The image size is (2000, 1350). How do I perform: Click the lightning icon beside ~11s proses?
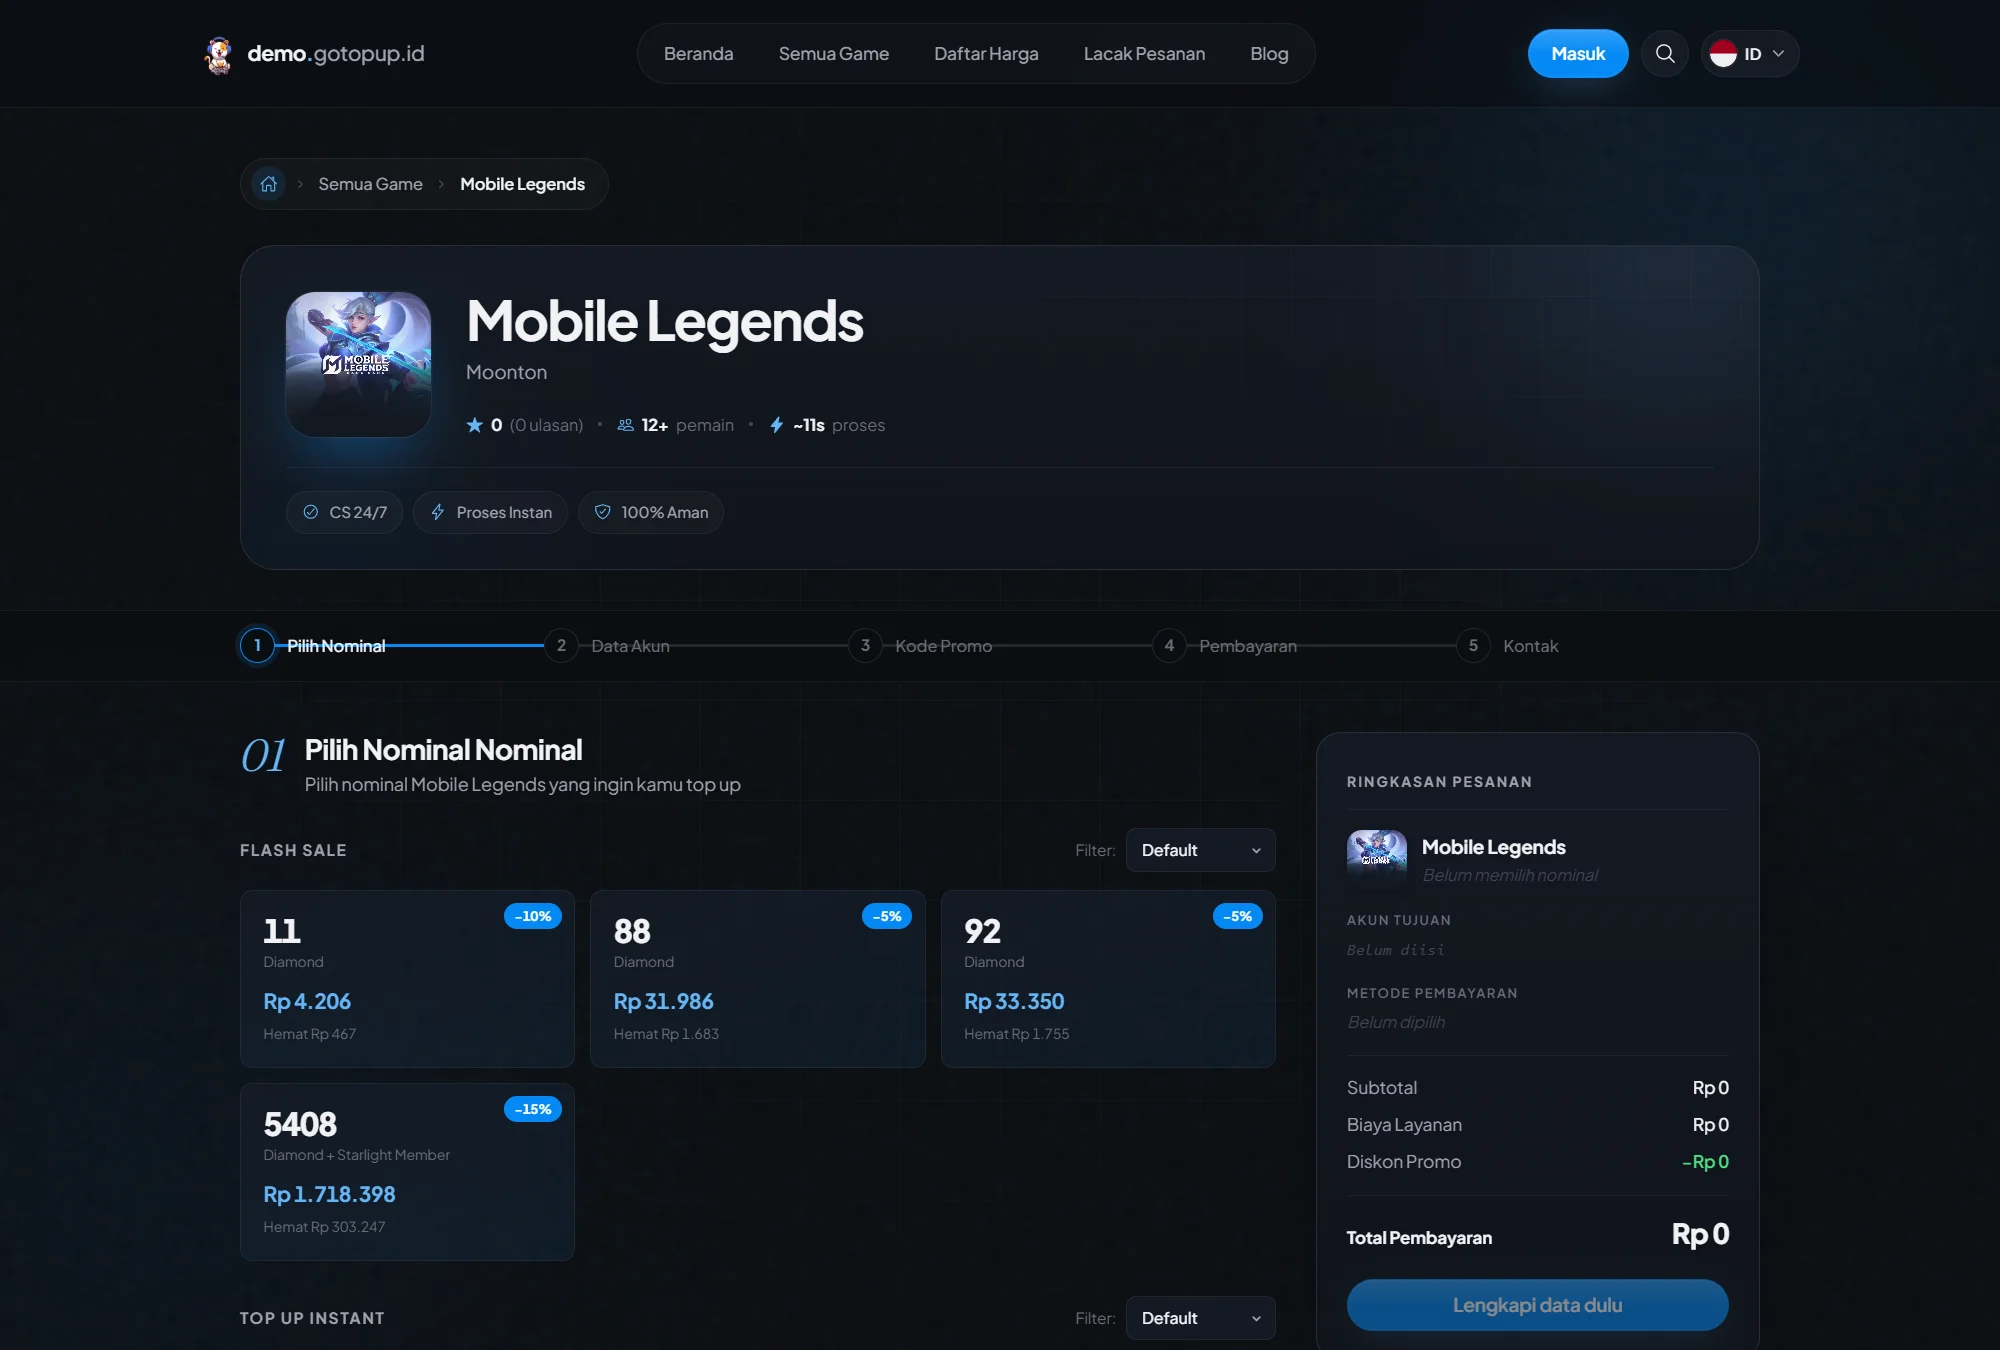point(776,425)
